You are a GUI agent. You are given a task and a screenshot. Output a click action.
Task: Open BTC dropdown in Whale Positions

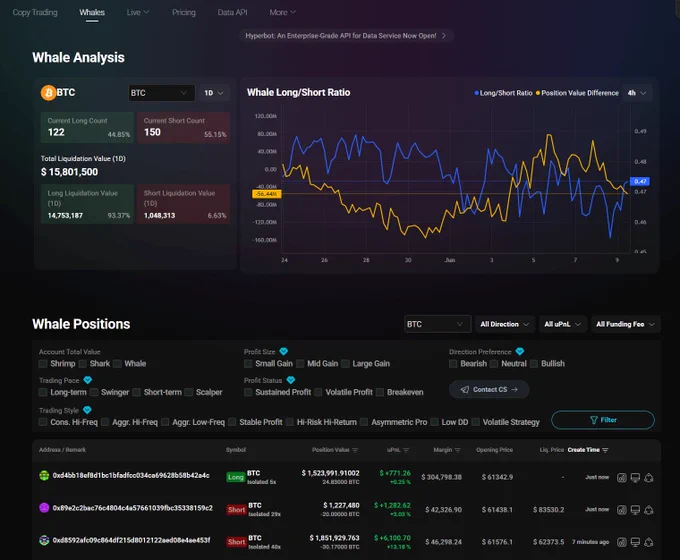click(437, 324)
